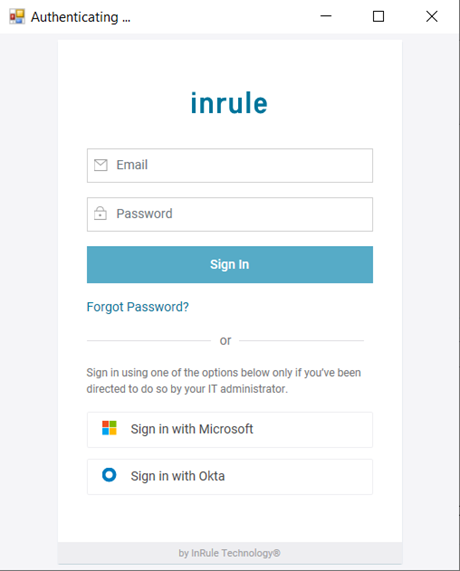The image size is (460, 571).
Task: Click the by InRule Technology footer text
Action: [229, 553]
